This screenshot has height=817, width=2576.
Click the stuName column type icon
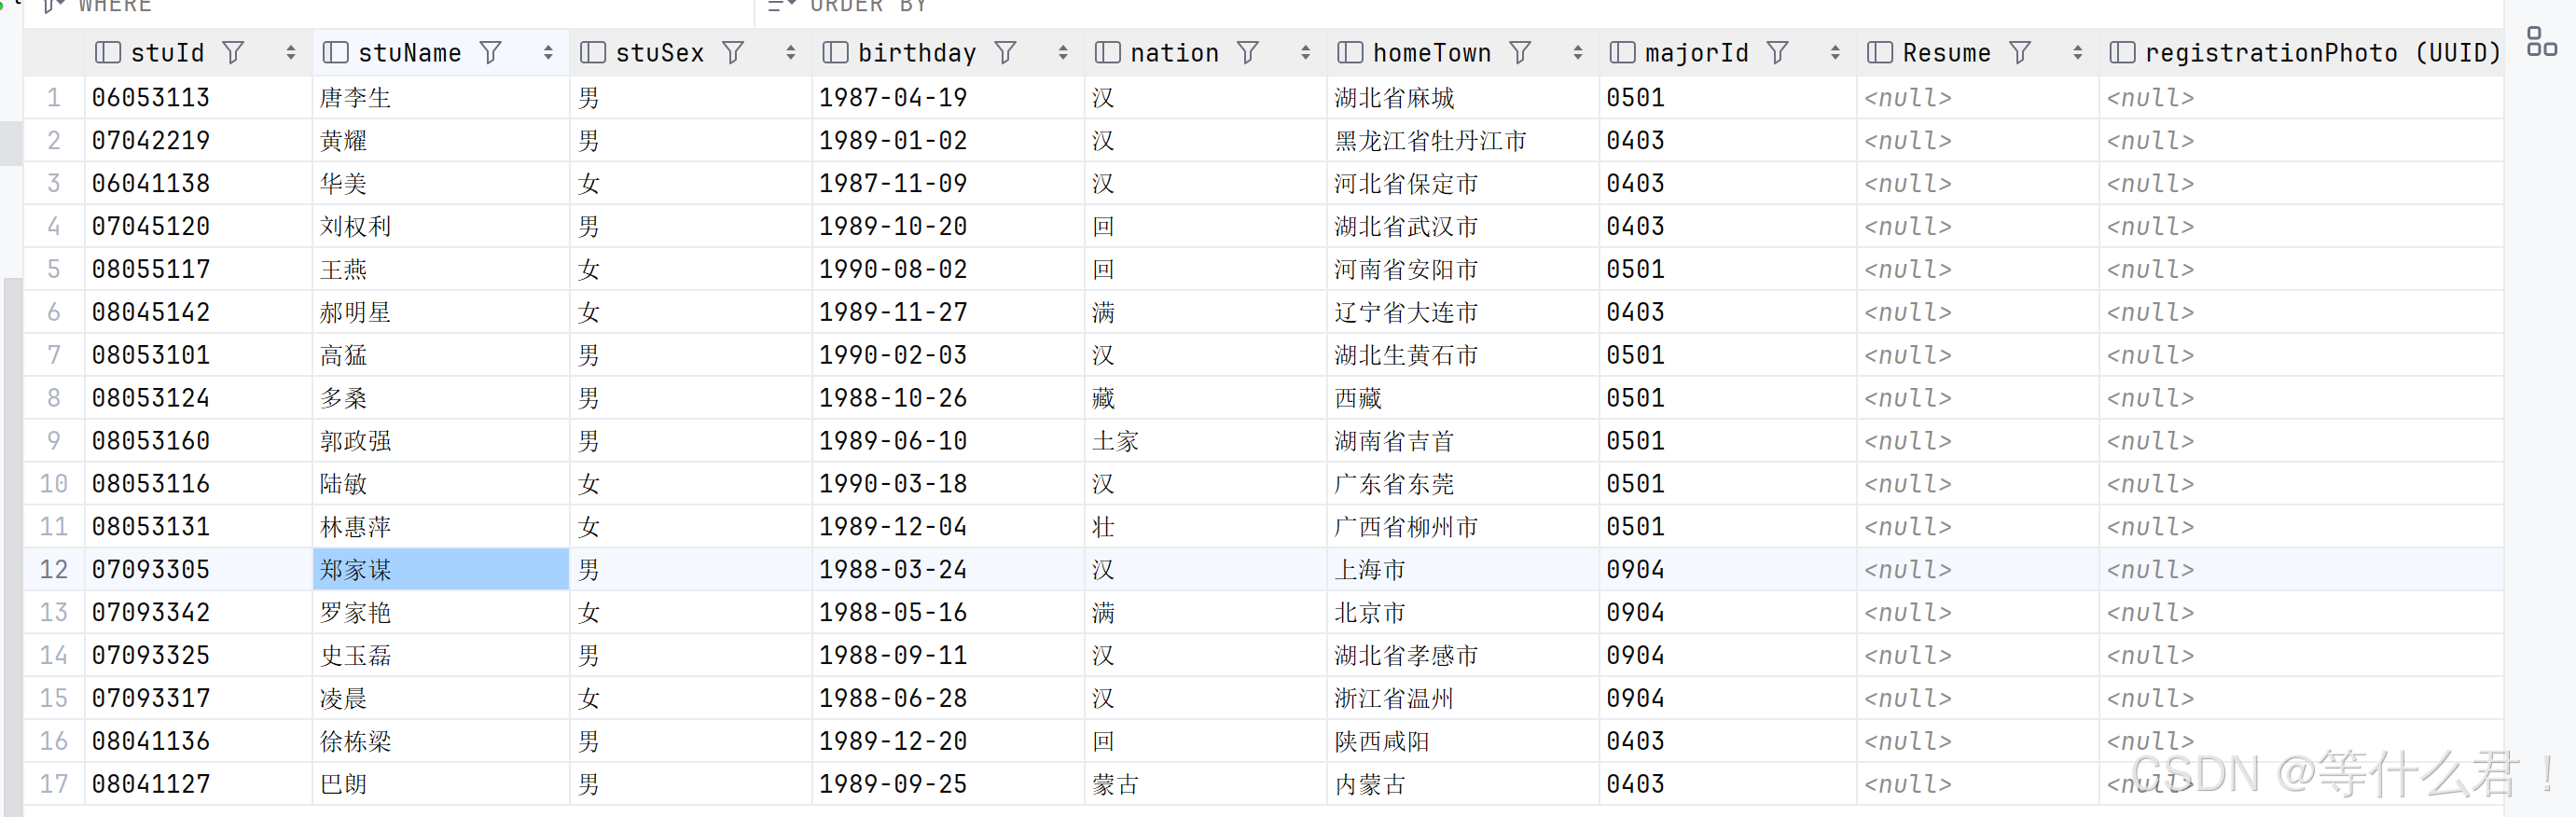(x=335, y=52)
